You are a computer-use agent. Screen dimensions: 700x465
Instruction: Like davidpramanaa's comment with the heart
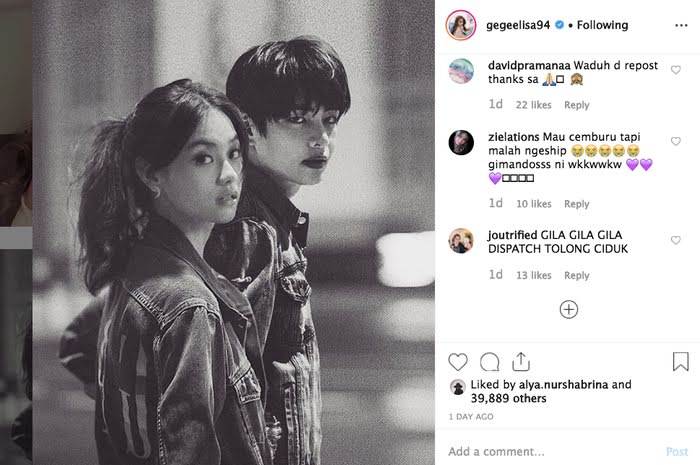676,70
